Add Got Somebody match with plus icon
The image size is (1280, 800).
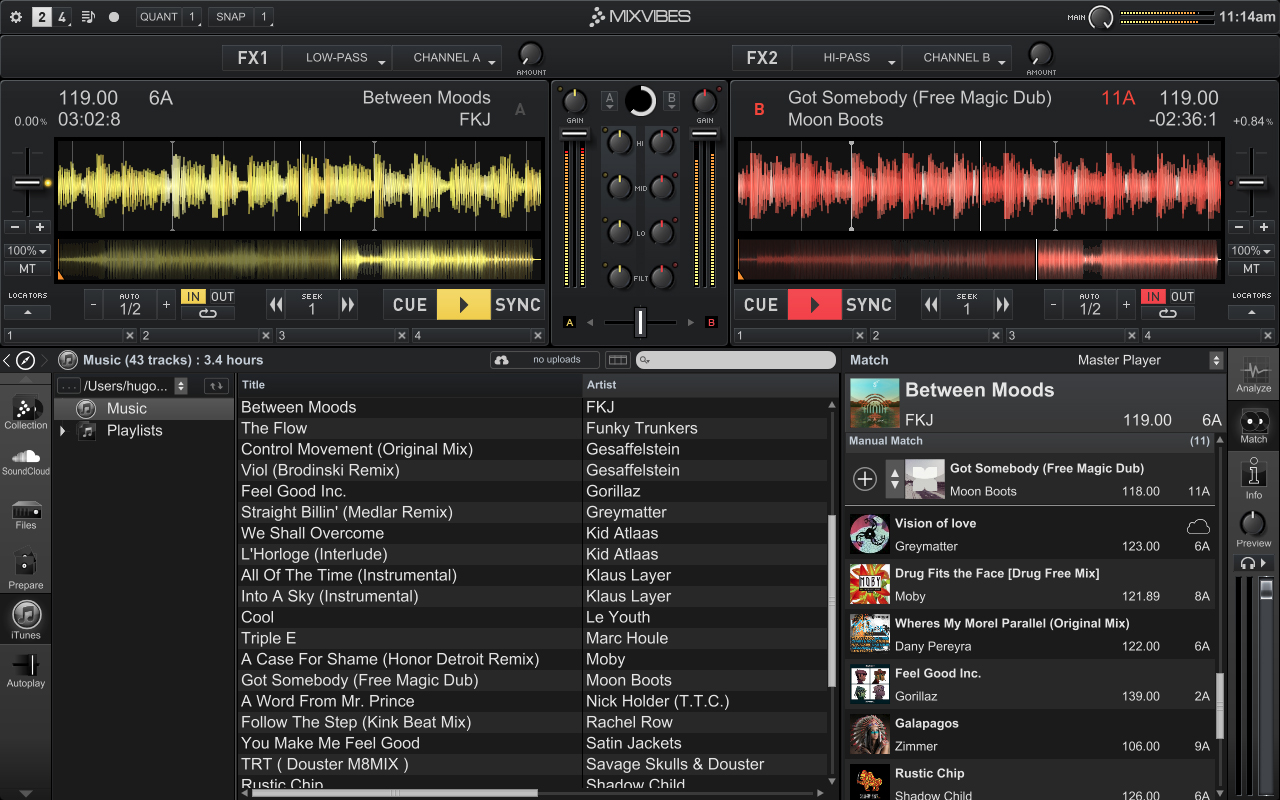point(865,479)
